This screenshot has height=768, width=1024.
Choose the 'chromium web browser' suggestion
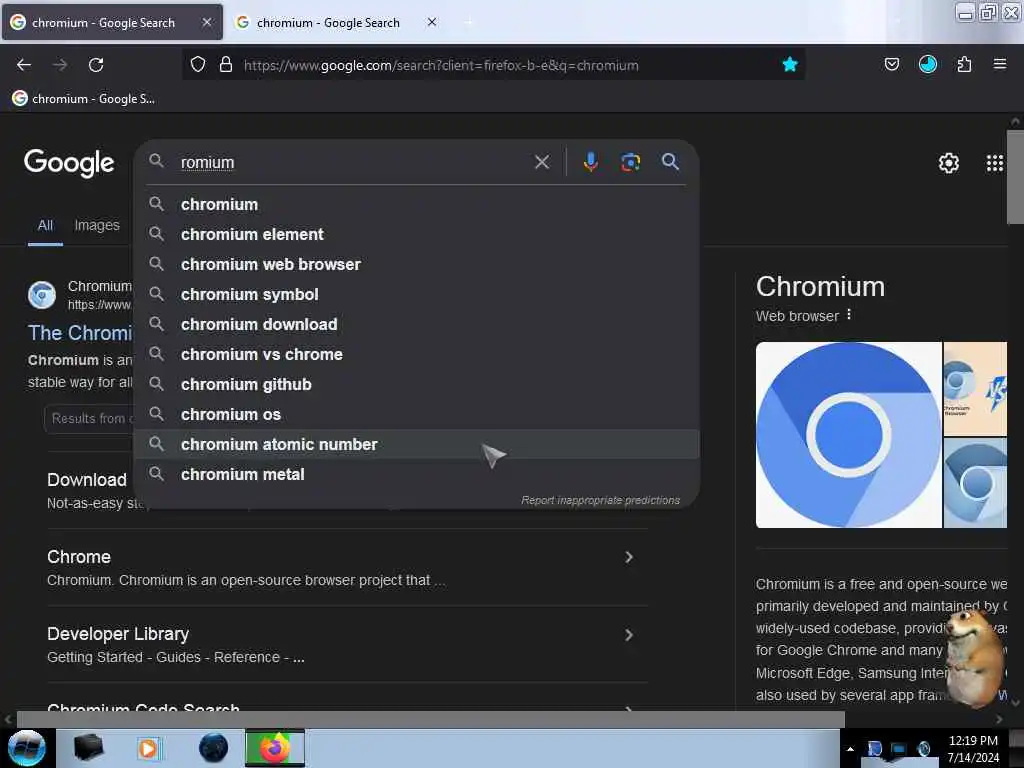click(x=417, y=264)
